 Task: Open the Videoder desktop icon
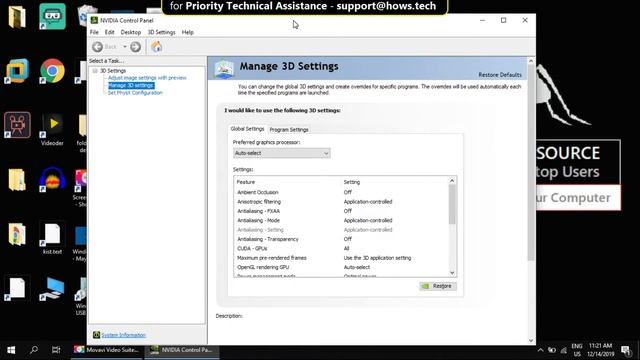pyautogui.click(x=52, y=130)
